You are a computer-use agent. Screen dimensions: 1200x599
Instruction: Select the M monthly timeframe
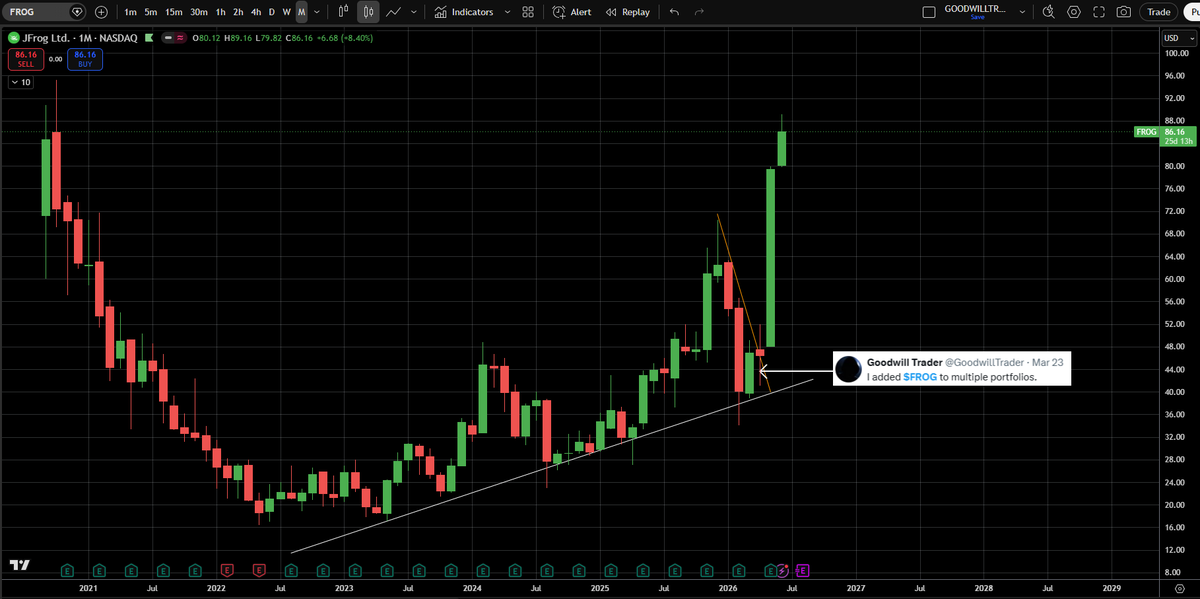(301, 12)
